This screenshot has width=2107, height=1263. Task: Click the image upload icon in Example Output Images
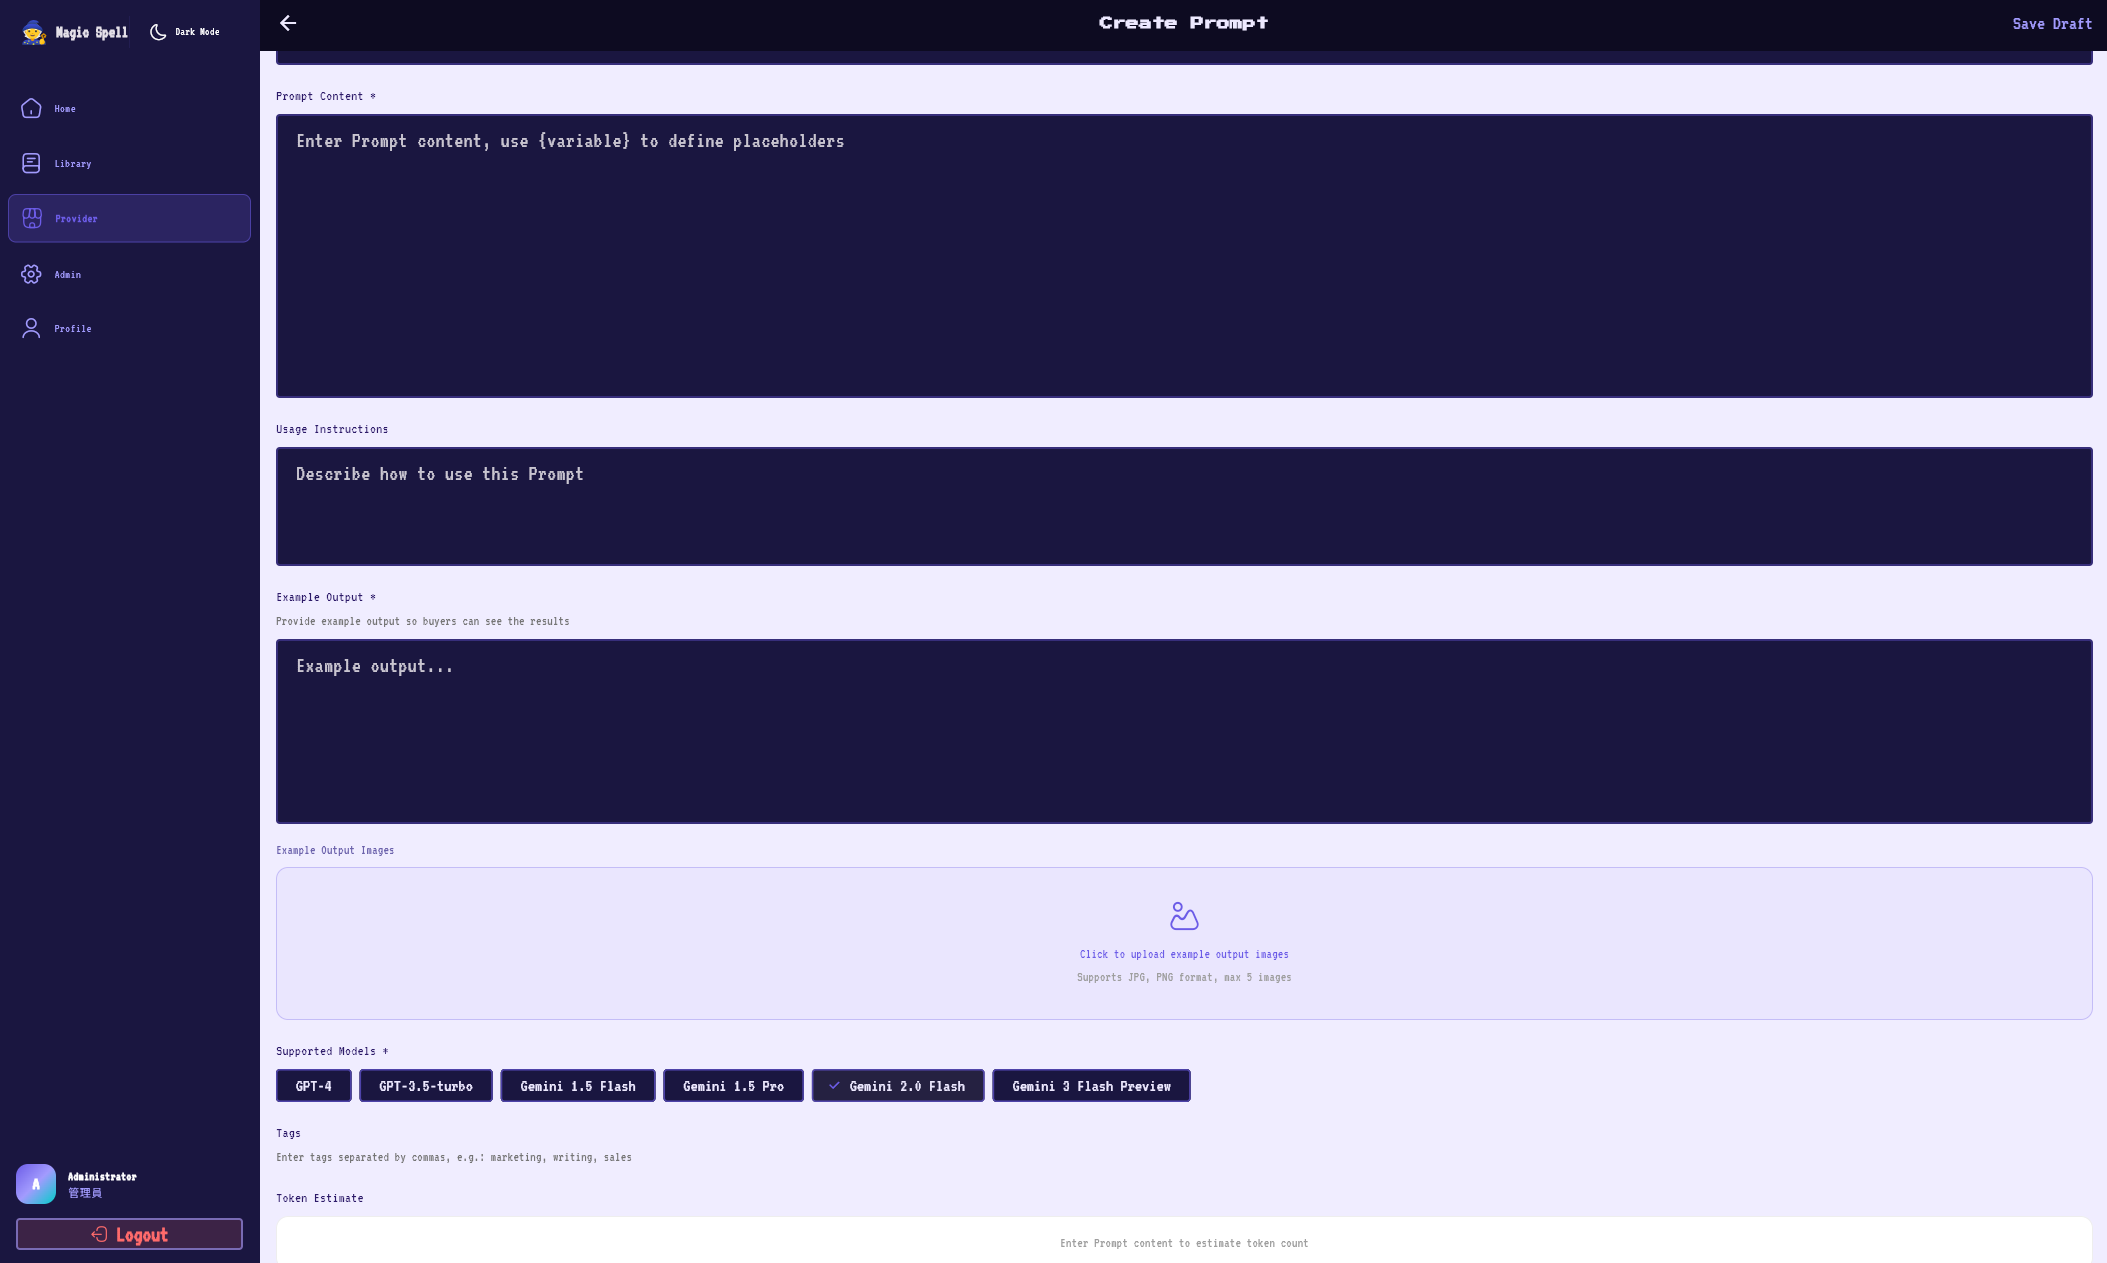1184,915
